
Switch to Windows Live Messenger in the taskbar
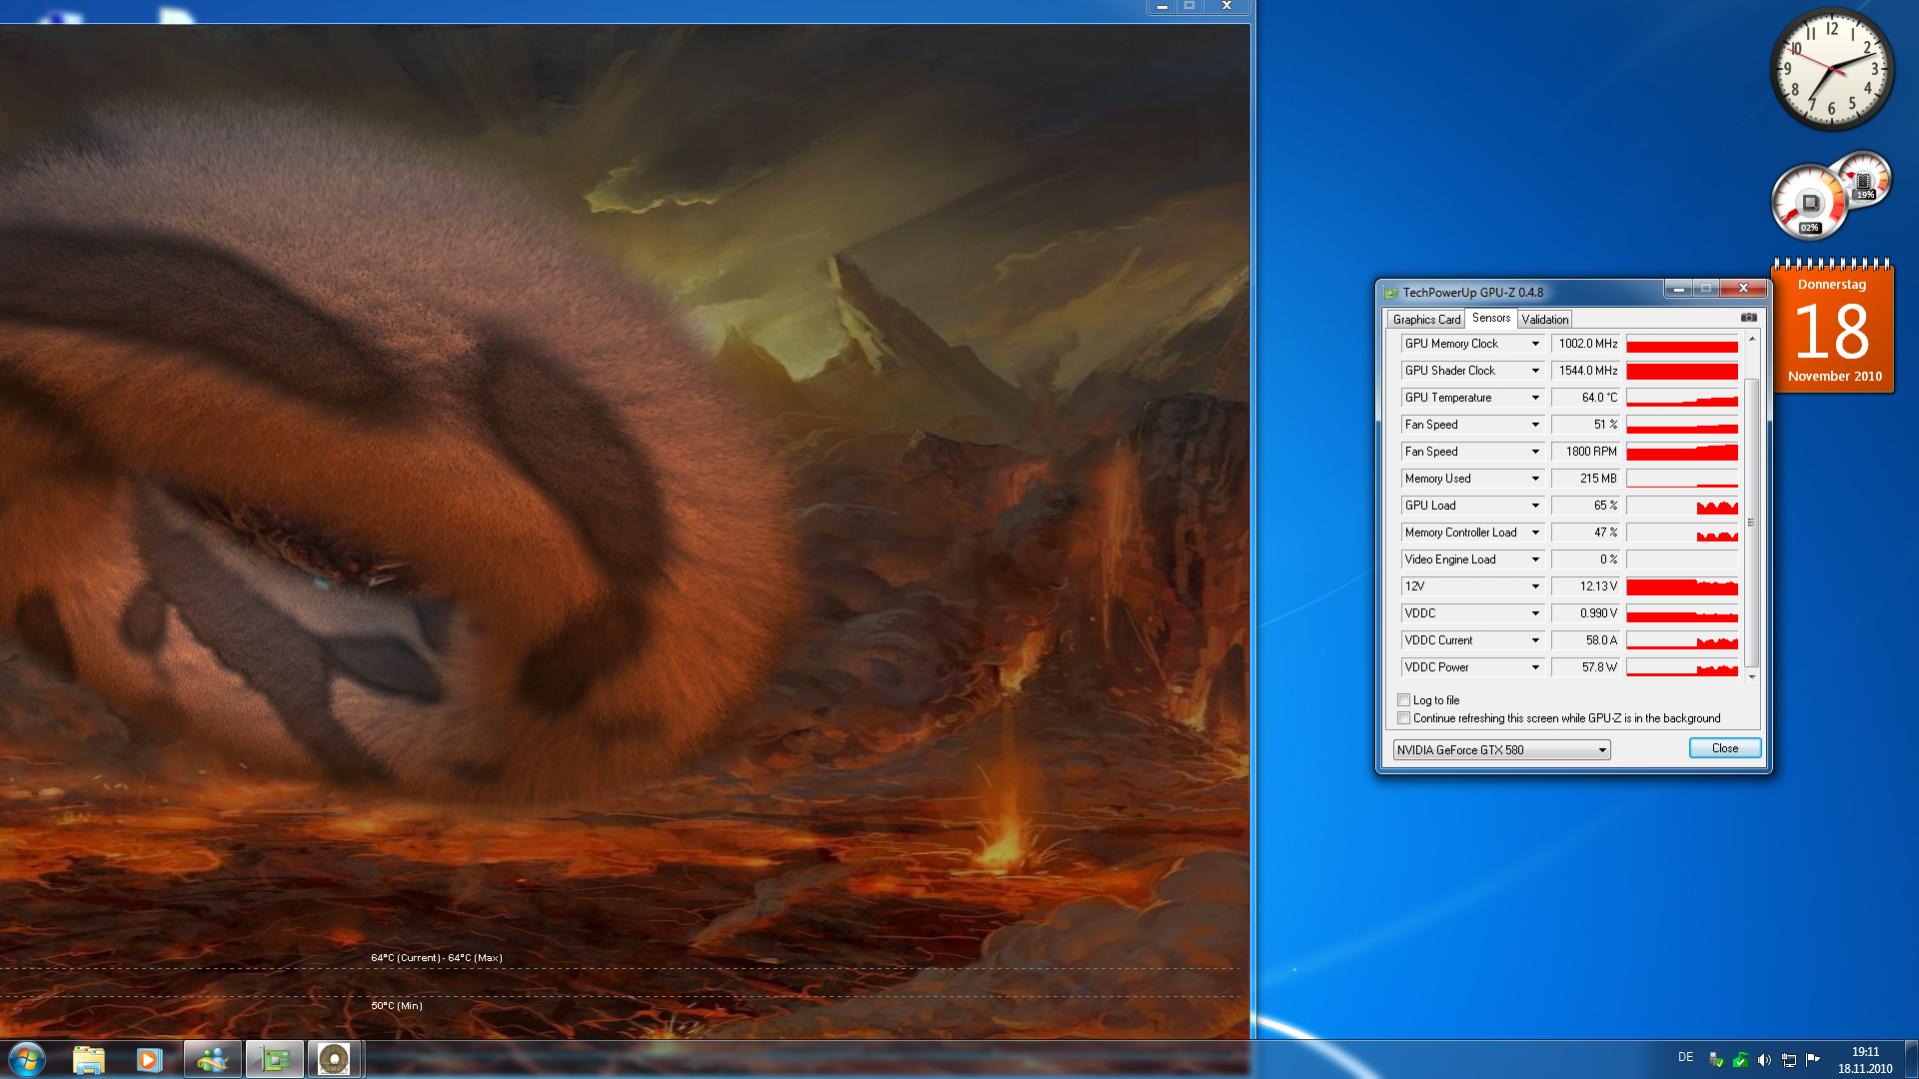point(212,1059)
